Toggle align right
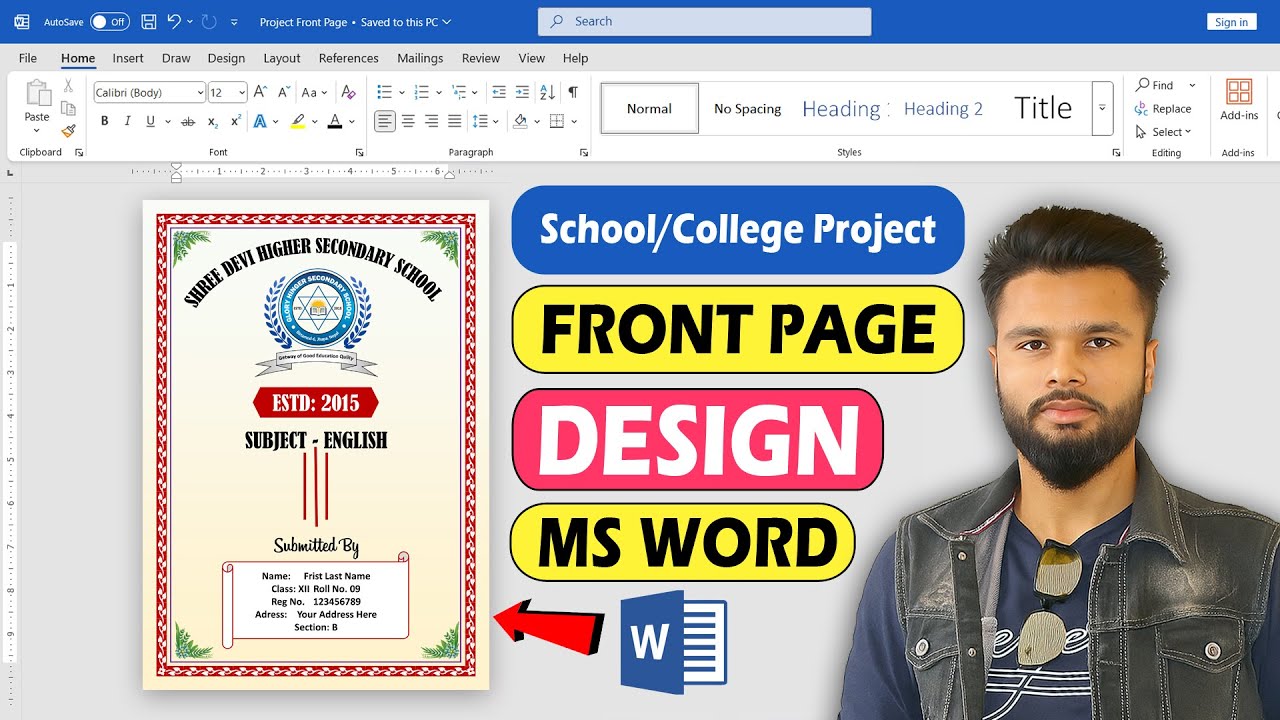The height and width of the screenshot is (720, 1280). coord(431,121)
